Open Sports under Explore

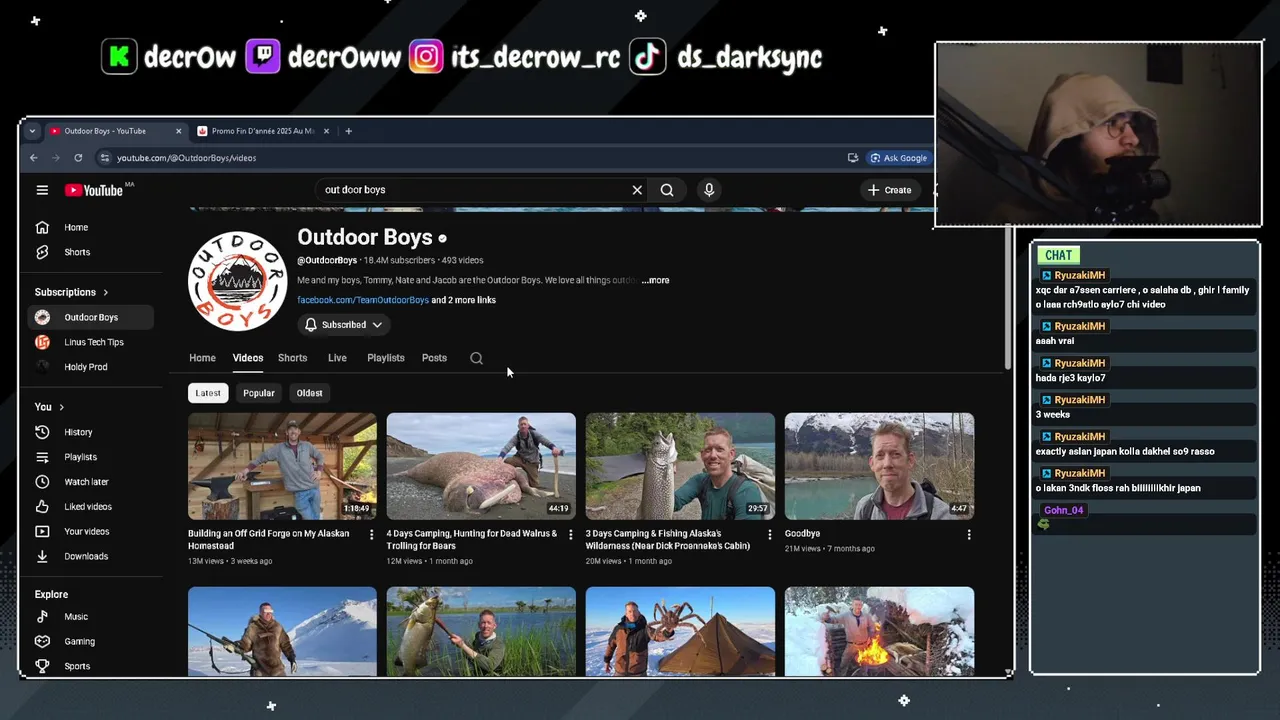pyautogui.click(x=90, y=666)
